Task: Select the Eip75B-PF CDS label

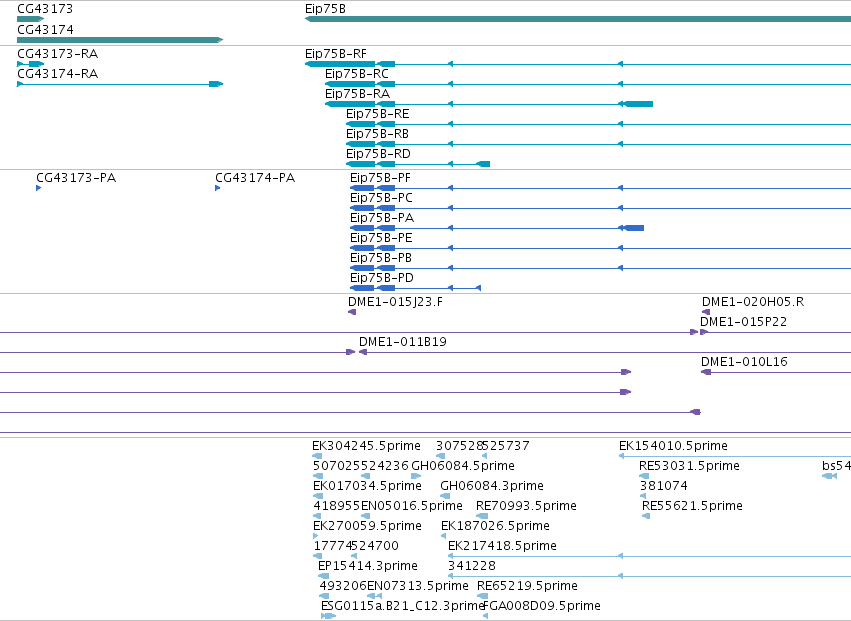Action: tap(380, 178)
